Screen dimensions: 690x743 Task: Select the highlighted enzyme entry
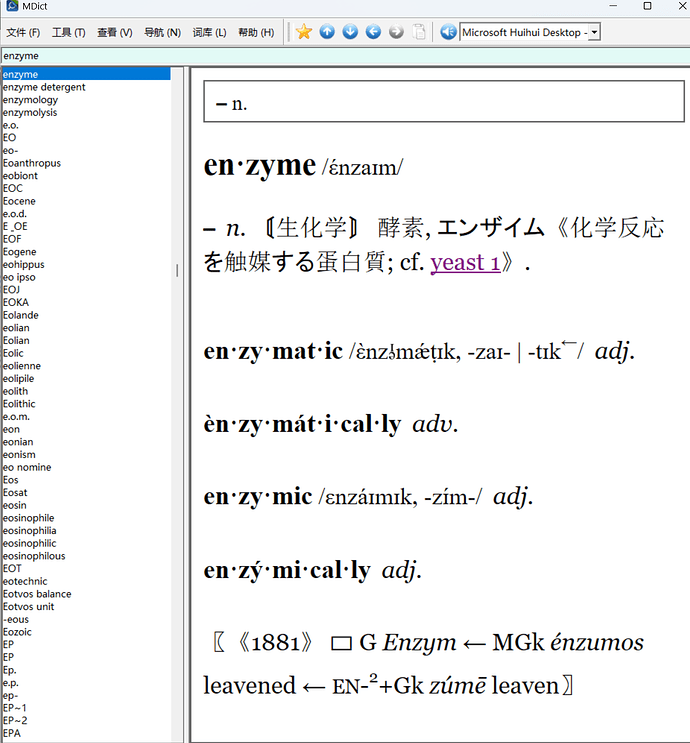[x=86, y=74]
